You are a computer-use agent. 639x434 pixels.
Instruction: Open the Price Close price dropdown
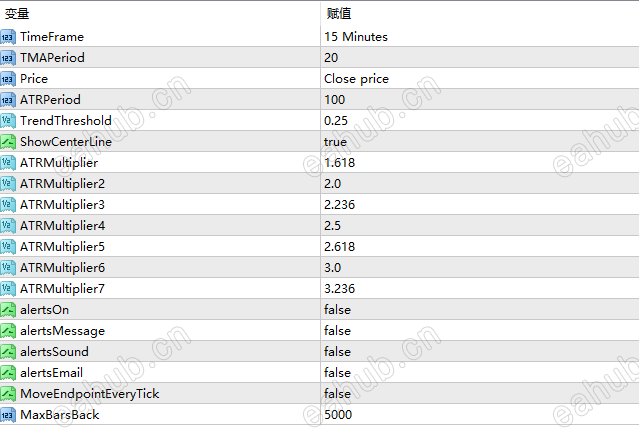pyautogui.click(x=356, y=78)
